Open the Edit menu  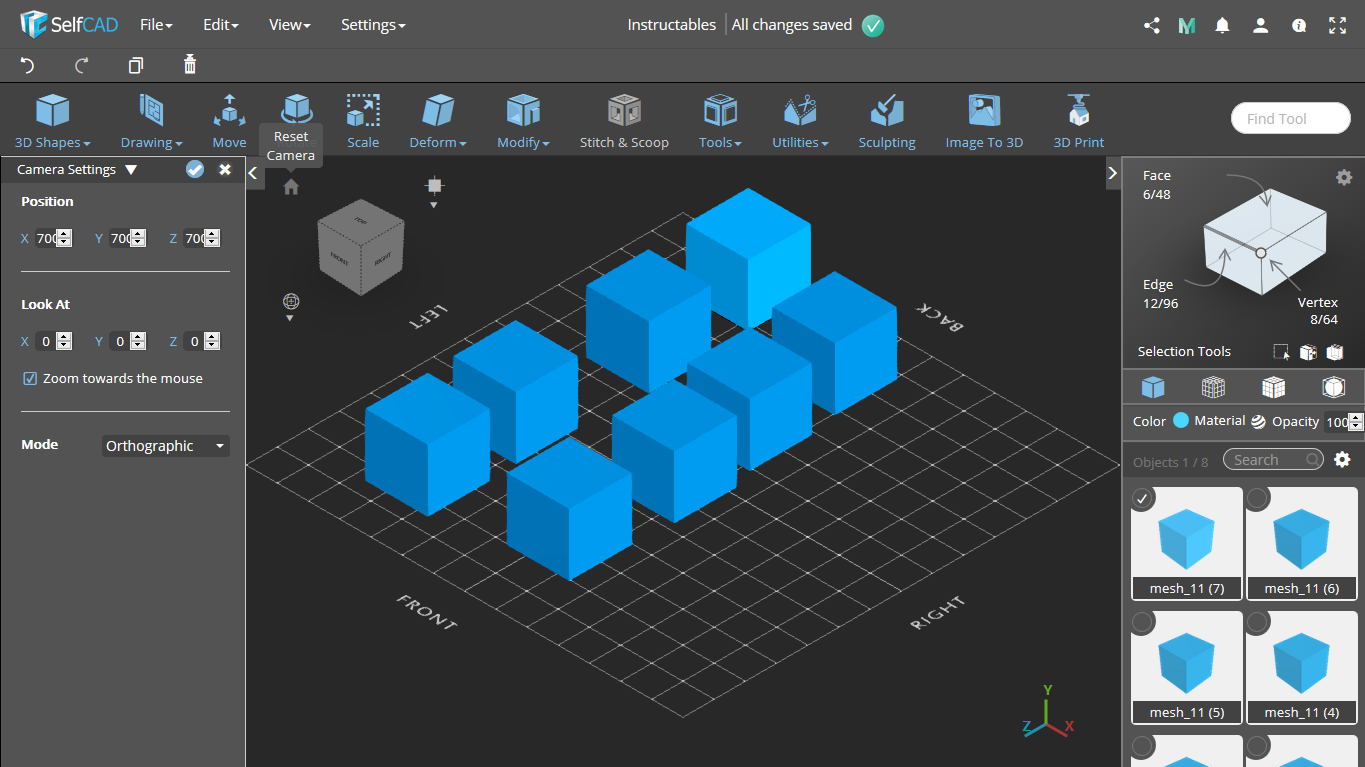(x=220, y=25)
